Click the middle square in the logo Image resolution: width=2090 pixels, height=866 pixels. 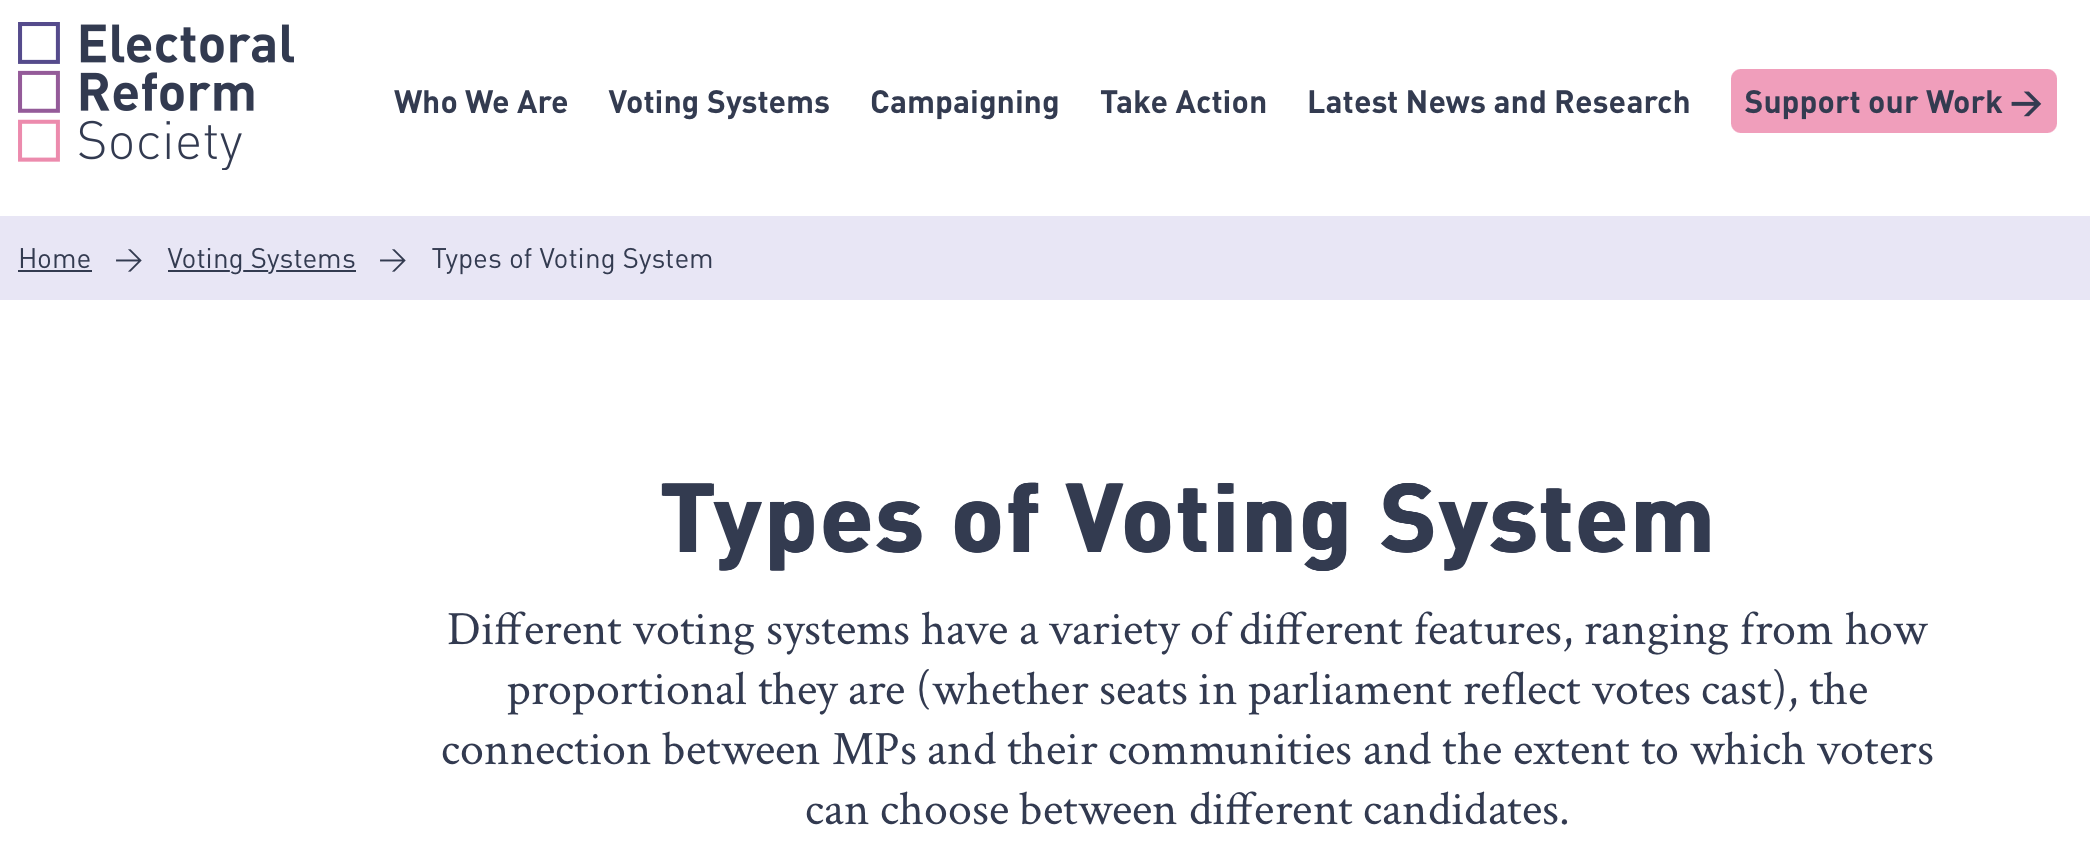39,92
